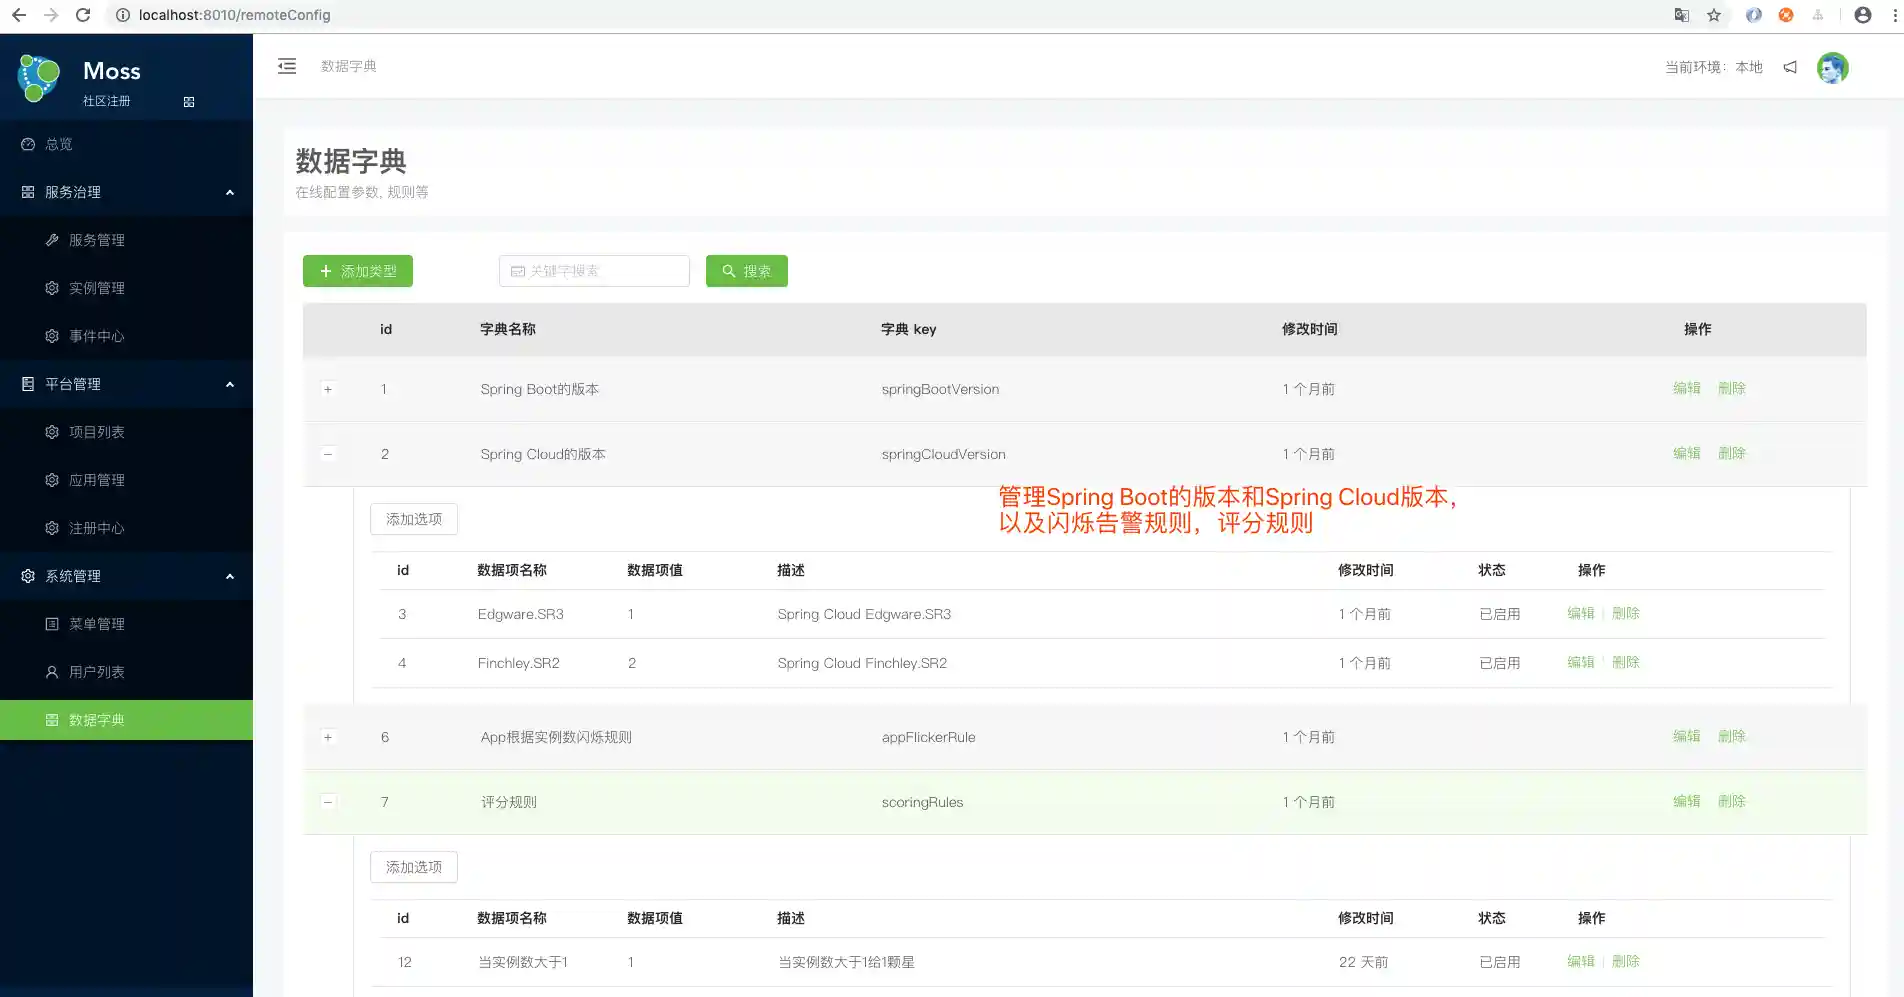Viewport: 1904px width, 997px height.
Task: Click the 关键字搜索 input field
Action: [x=594, y=270]
